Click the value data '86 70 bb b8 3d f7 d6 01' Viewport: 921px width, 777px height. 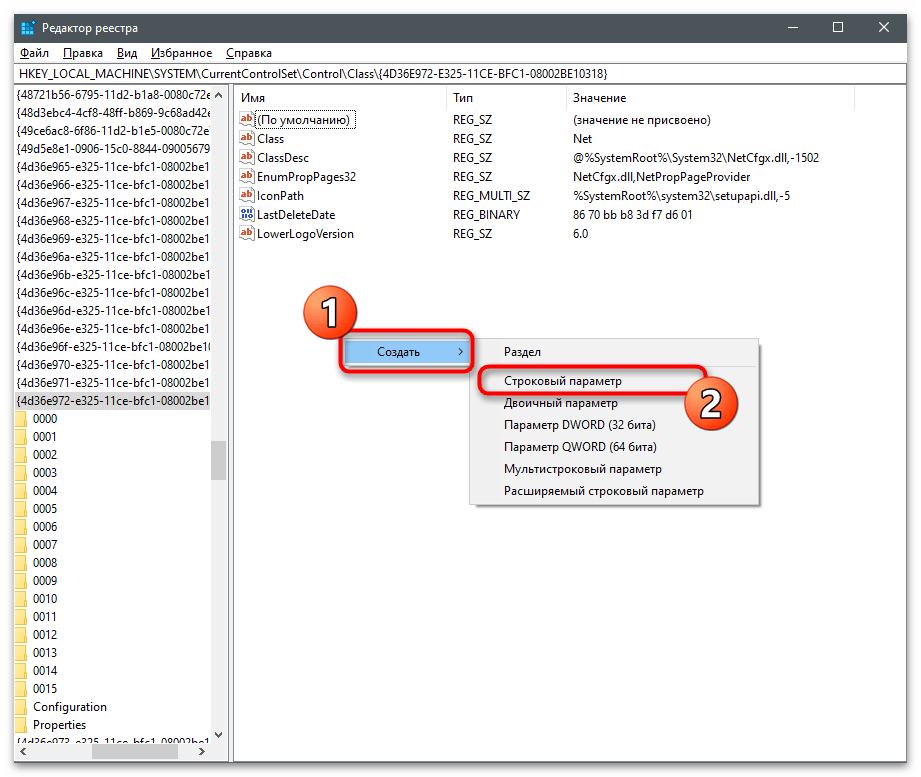[633, 215]
